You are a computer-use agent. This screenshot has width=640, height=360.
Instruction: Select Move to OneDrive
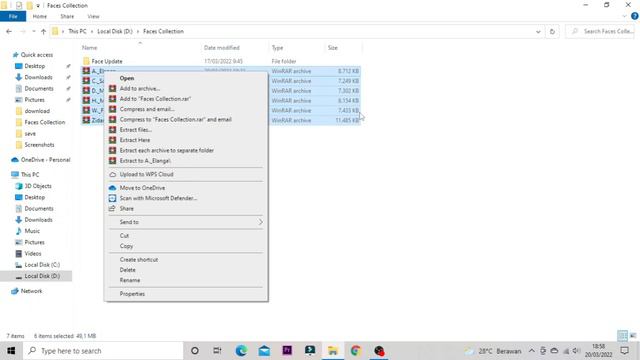point(142,188)
